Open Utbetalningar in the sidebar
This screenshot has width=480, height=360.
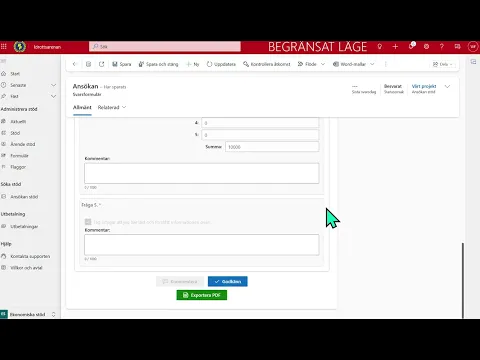click(24, 227)
